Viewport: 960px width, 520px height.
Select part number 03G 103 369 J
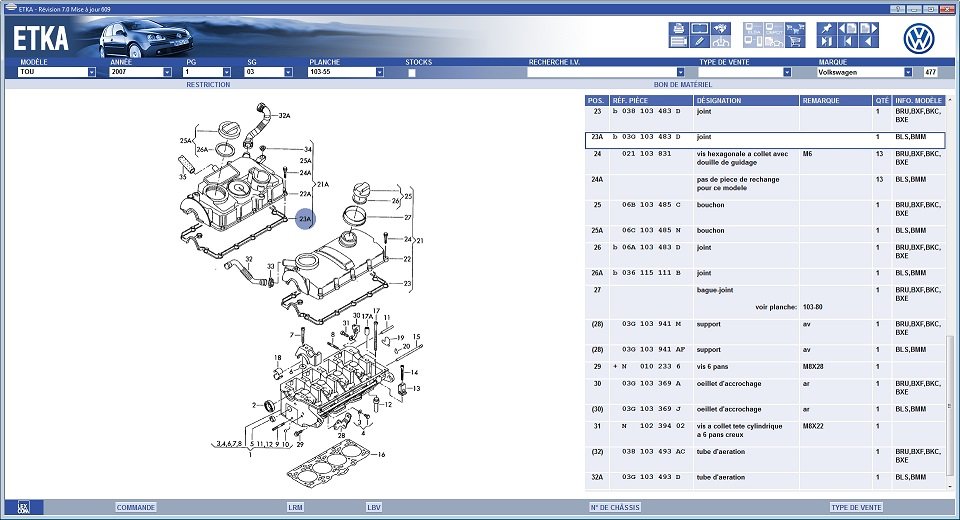click(x=651, y=409)
